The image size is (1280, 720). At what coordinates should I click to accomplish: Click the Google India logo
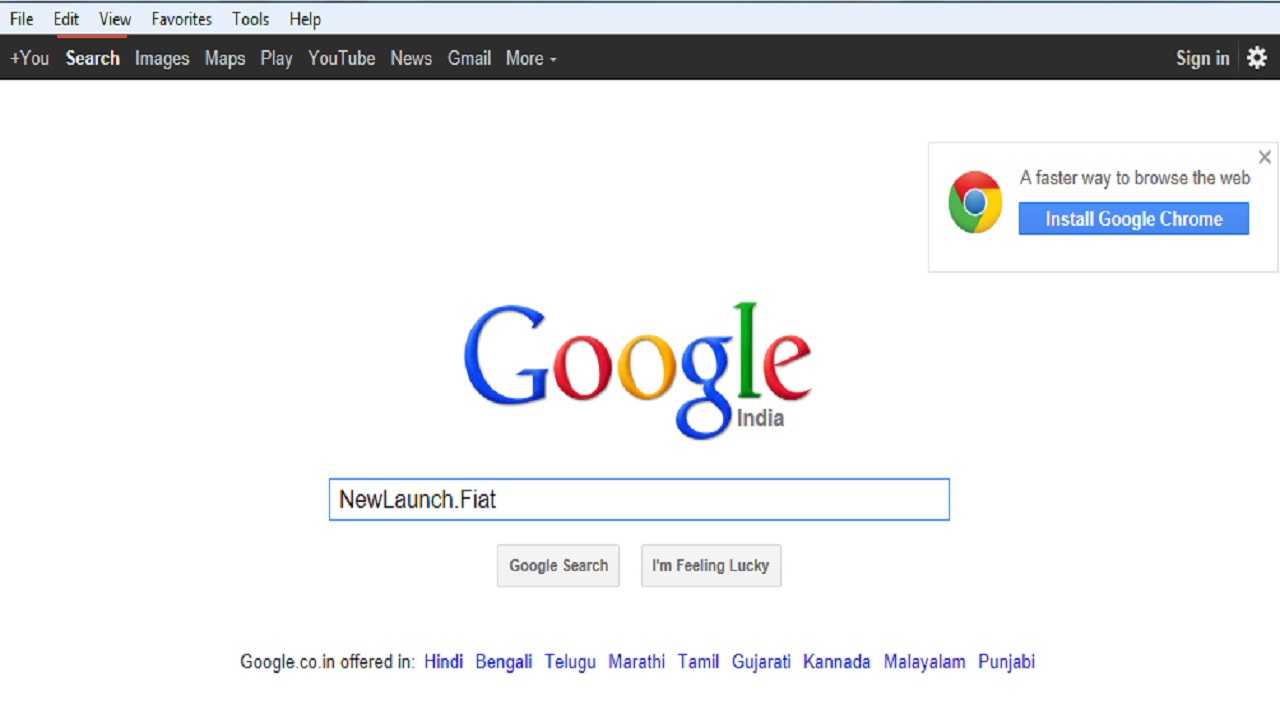(x=637, y=370)
